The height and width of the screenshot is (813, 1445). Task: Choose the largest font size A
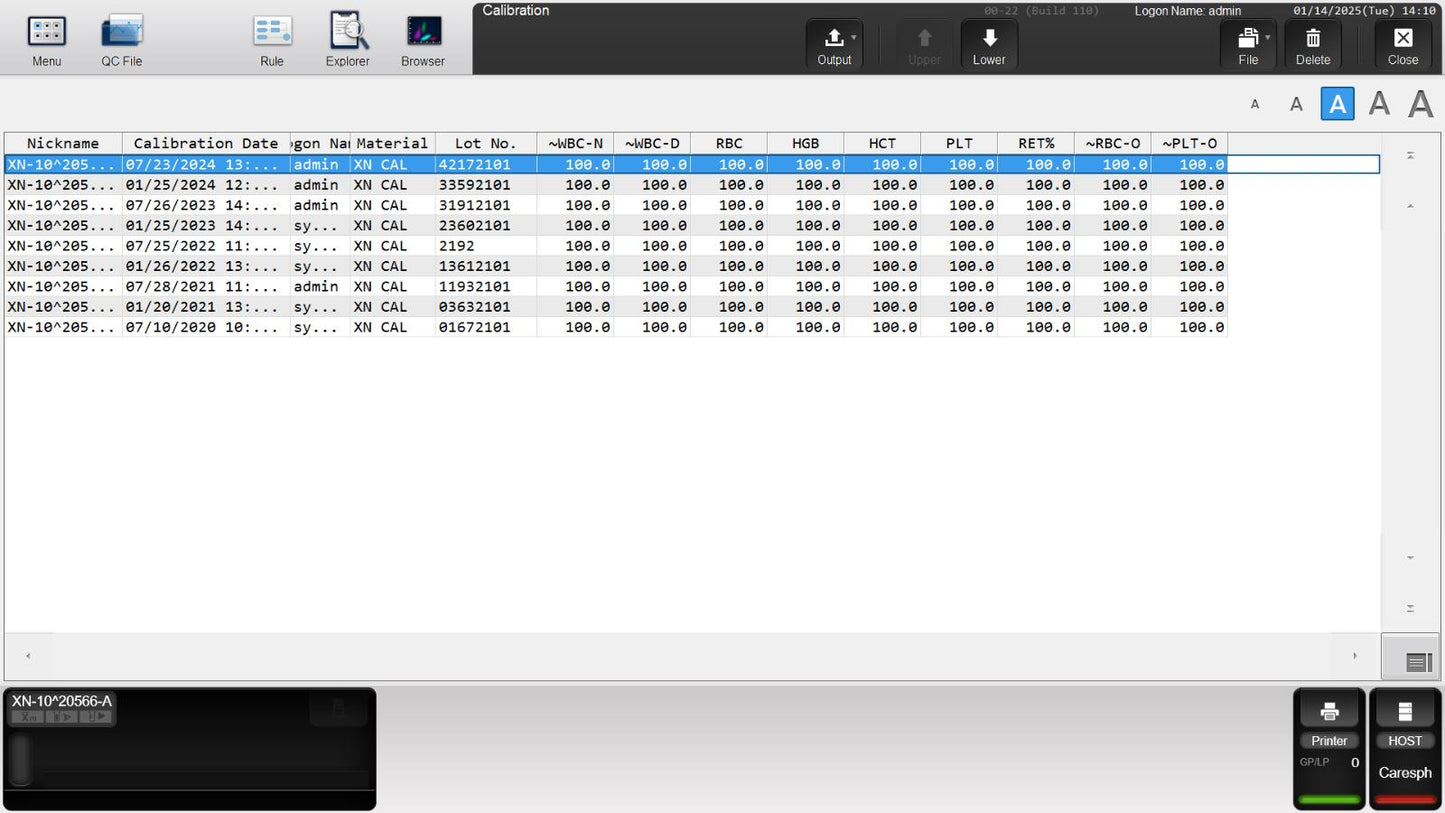click(x=1421, y=103)
